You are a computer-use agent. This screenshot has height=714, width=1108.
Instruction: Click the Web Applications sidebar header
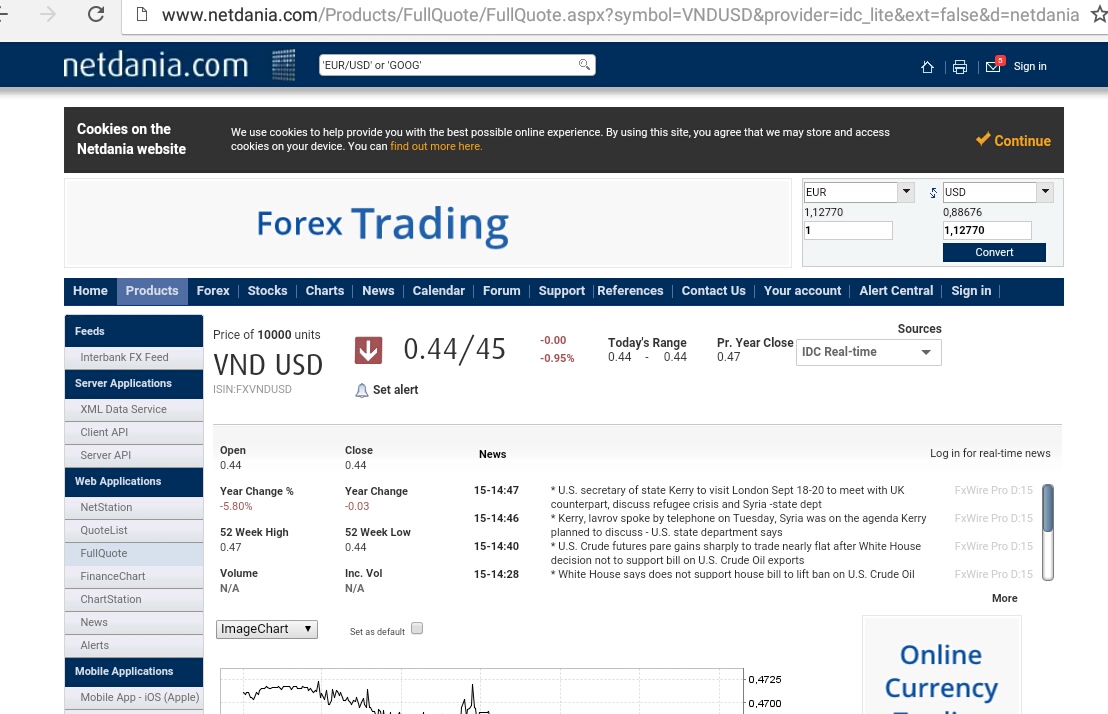pos(134,481)
